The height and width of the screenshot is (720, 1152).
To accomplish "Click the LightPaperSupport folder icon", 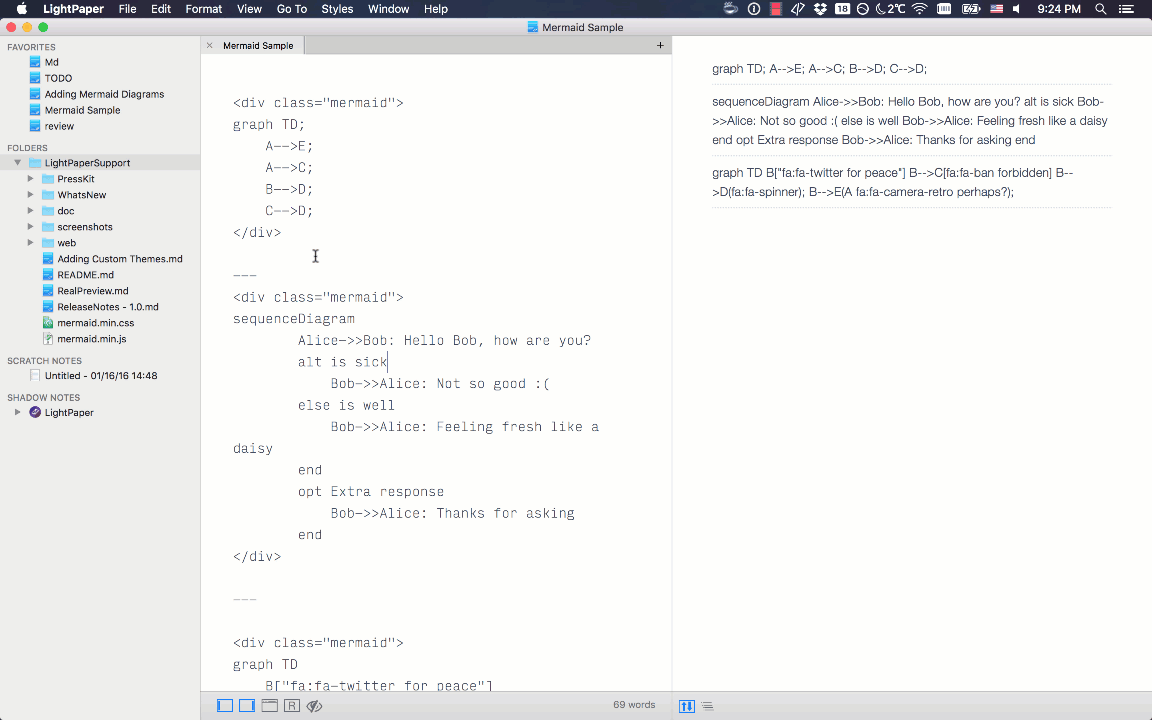I will point(35,162).
